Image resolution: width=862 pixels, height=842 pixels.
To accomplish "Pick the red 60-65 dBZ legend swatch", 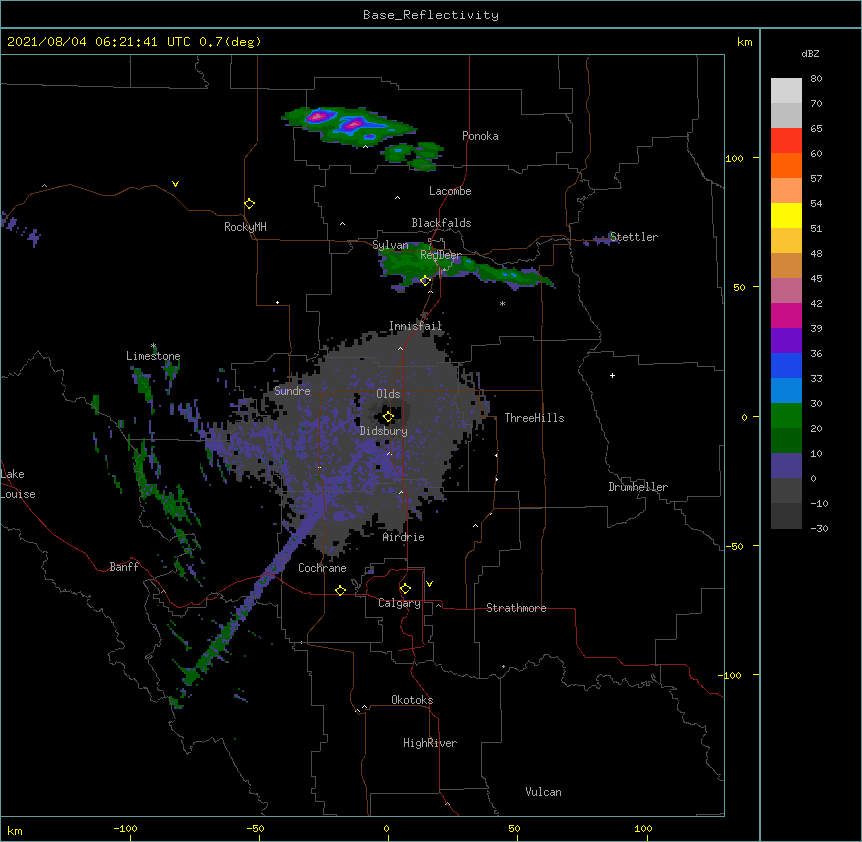I will tap(786, 141).
